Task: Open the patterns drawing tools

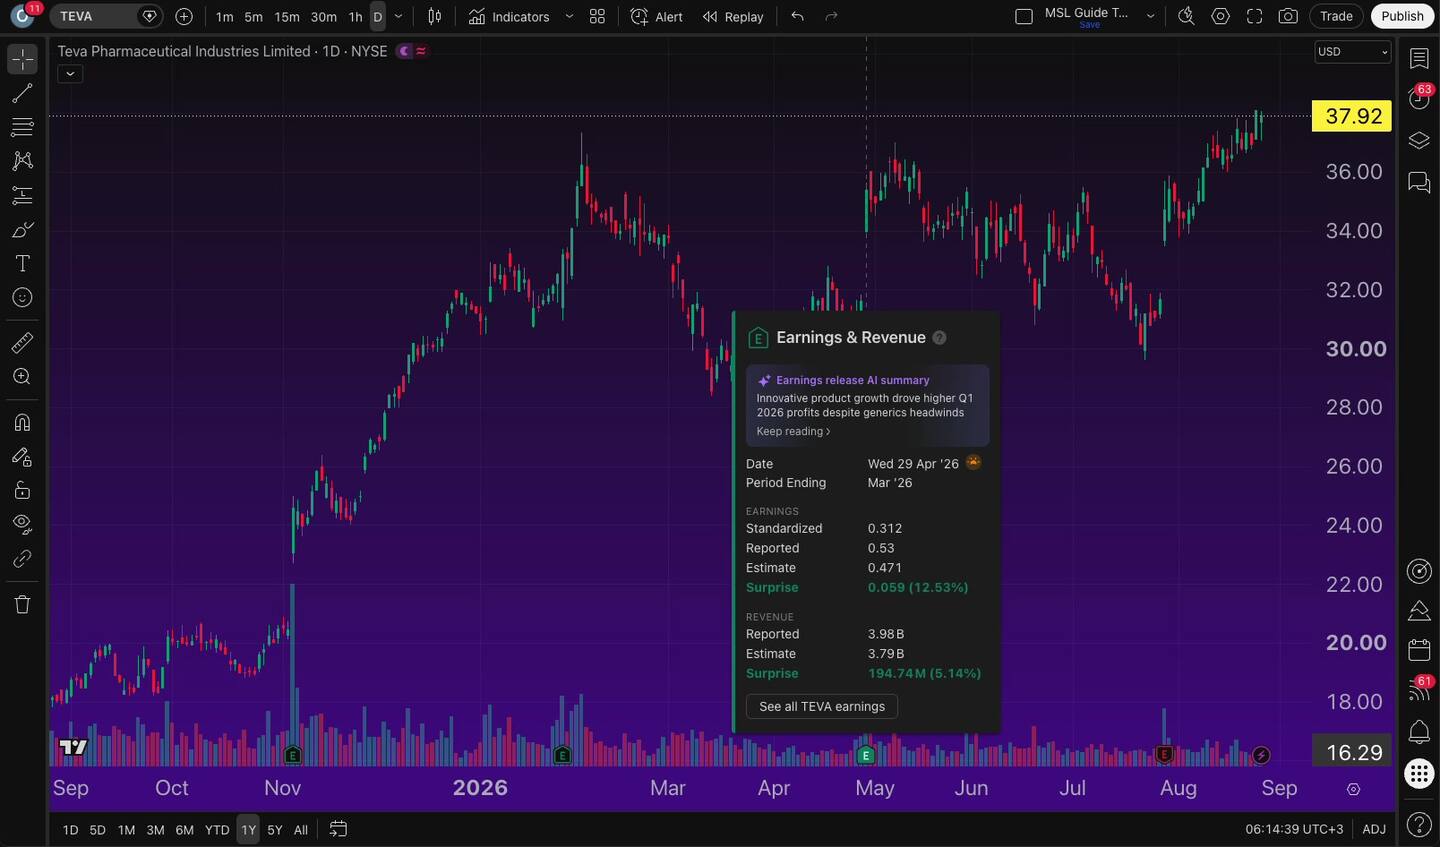Action: coord(22,161)
